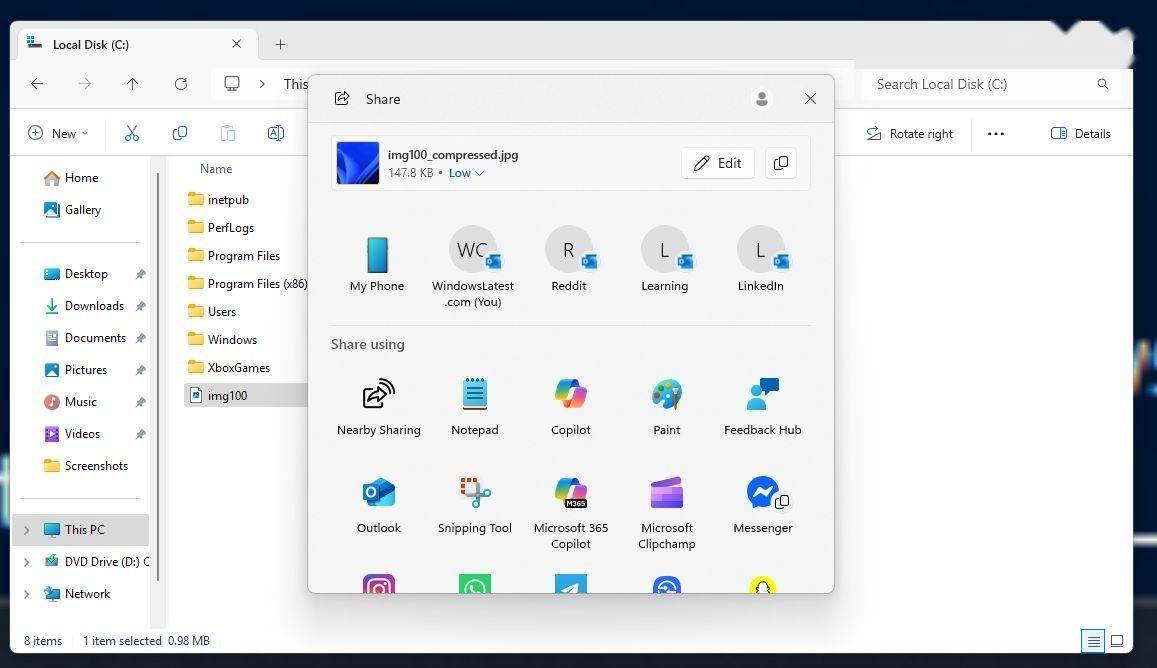Sort files by the Name column
The image size is (1157, 668).
[x=216, y=169]
